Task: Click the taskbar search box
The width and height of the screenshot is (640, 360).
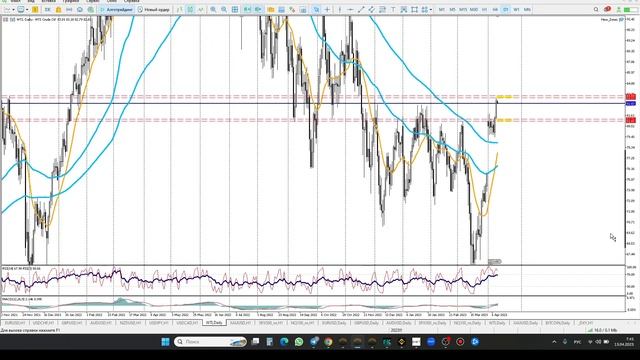Action: [210, 342]
